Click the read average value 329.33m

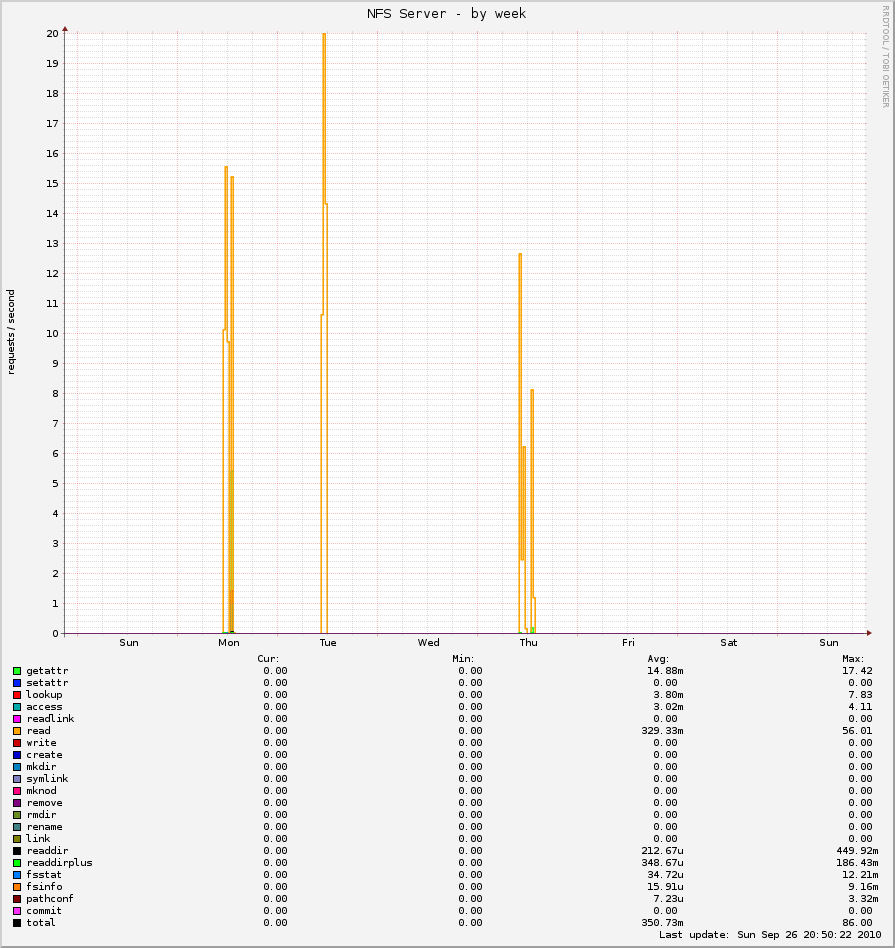point(662,731)
